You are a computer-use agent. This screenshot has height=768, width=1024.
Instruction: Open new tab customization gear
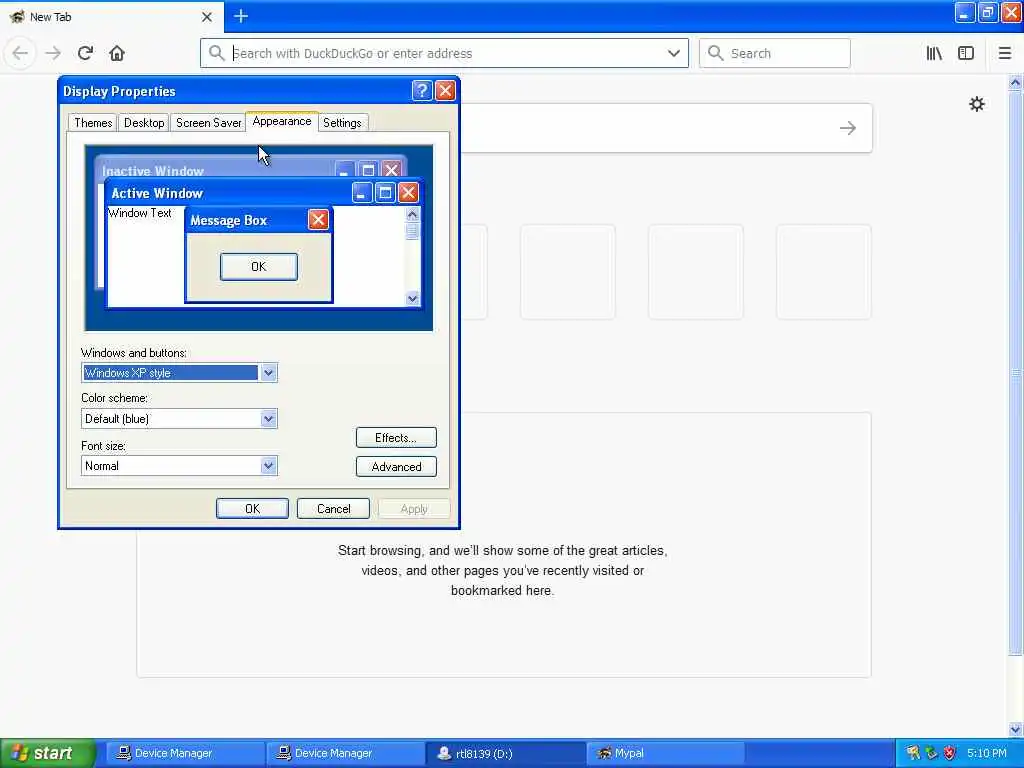click(976, 104)
